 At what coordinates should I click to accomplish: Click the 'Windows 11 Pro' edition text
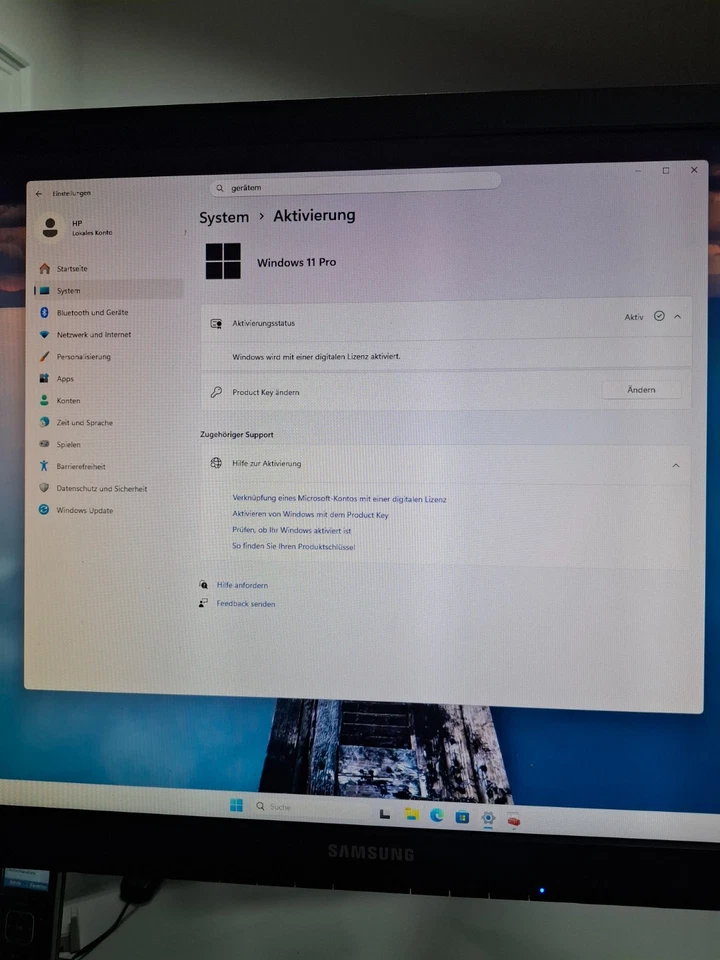pyautogui.click(x=296, y=262)
